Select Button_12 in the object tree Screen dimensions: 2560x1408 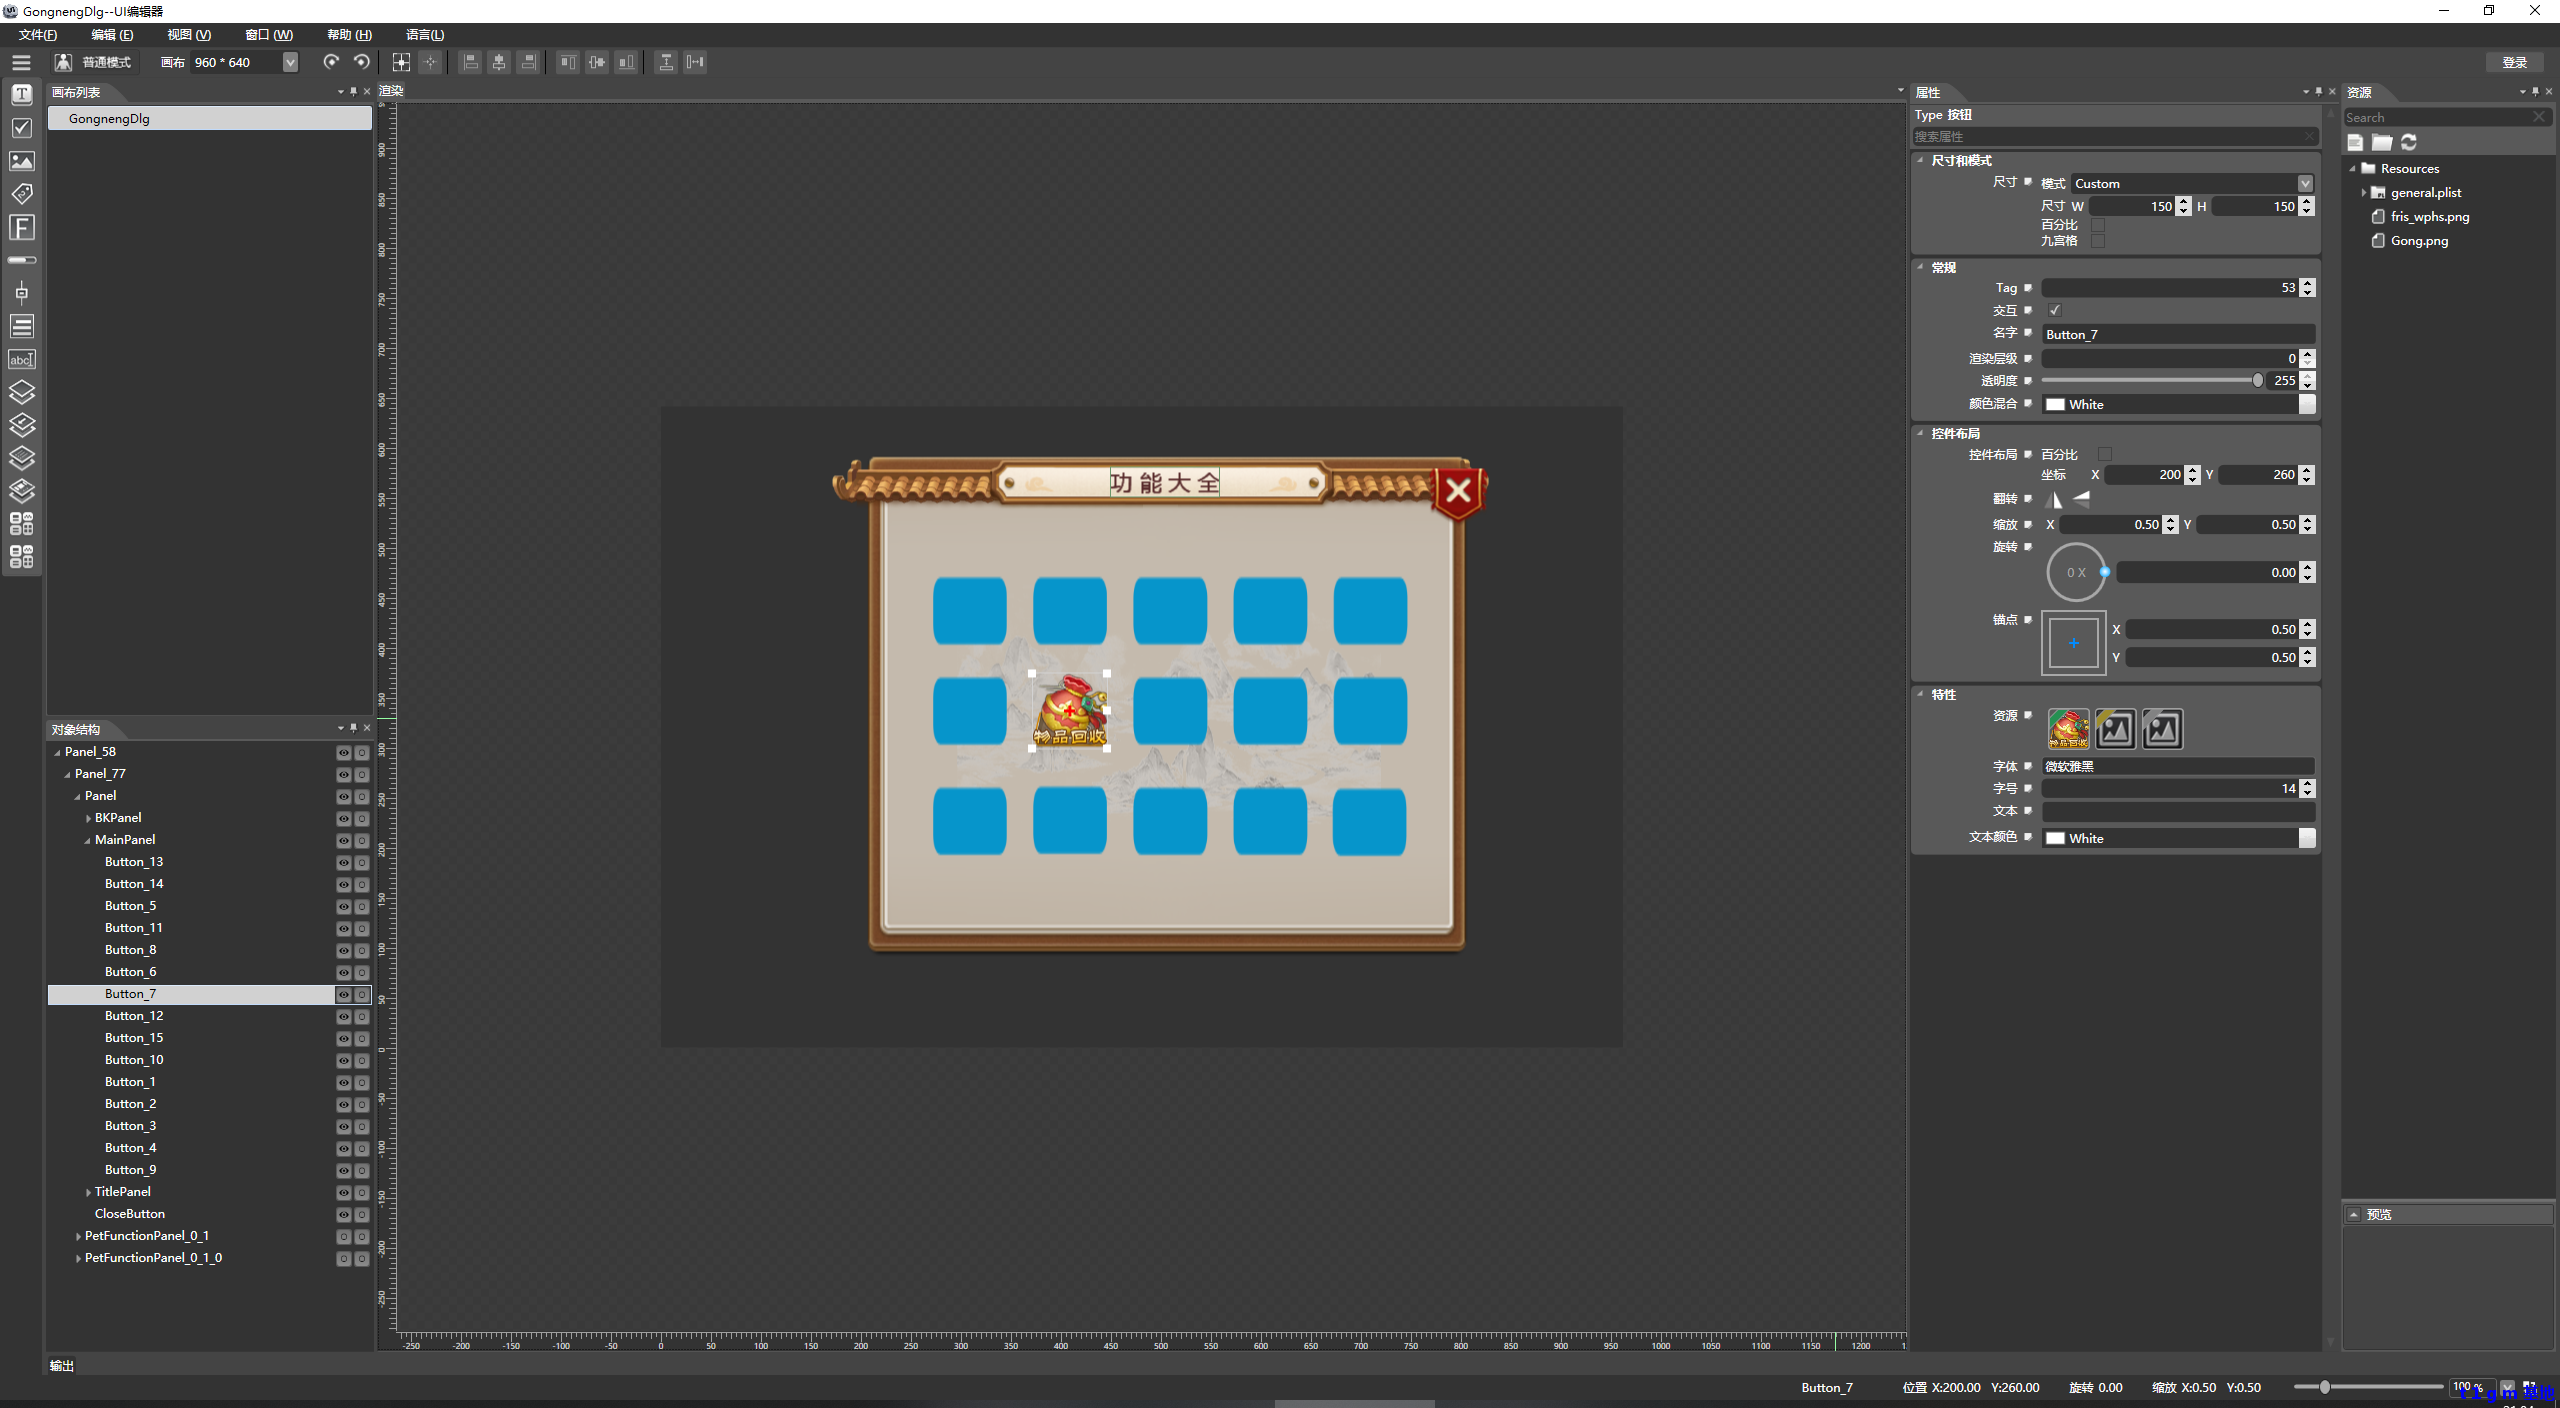[x=134, y=1016]
